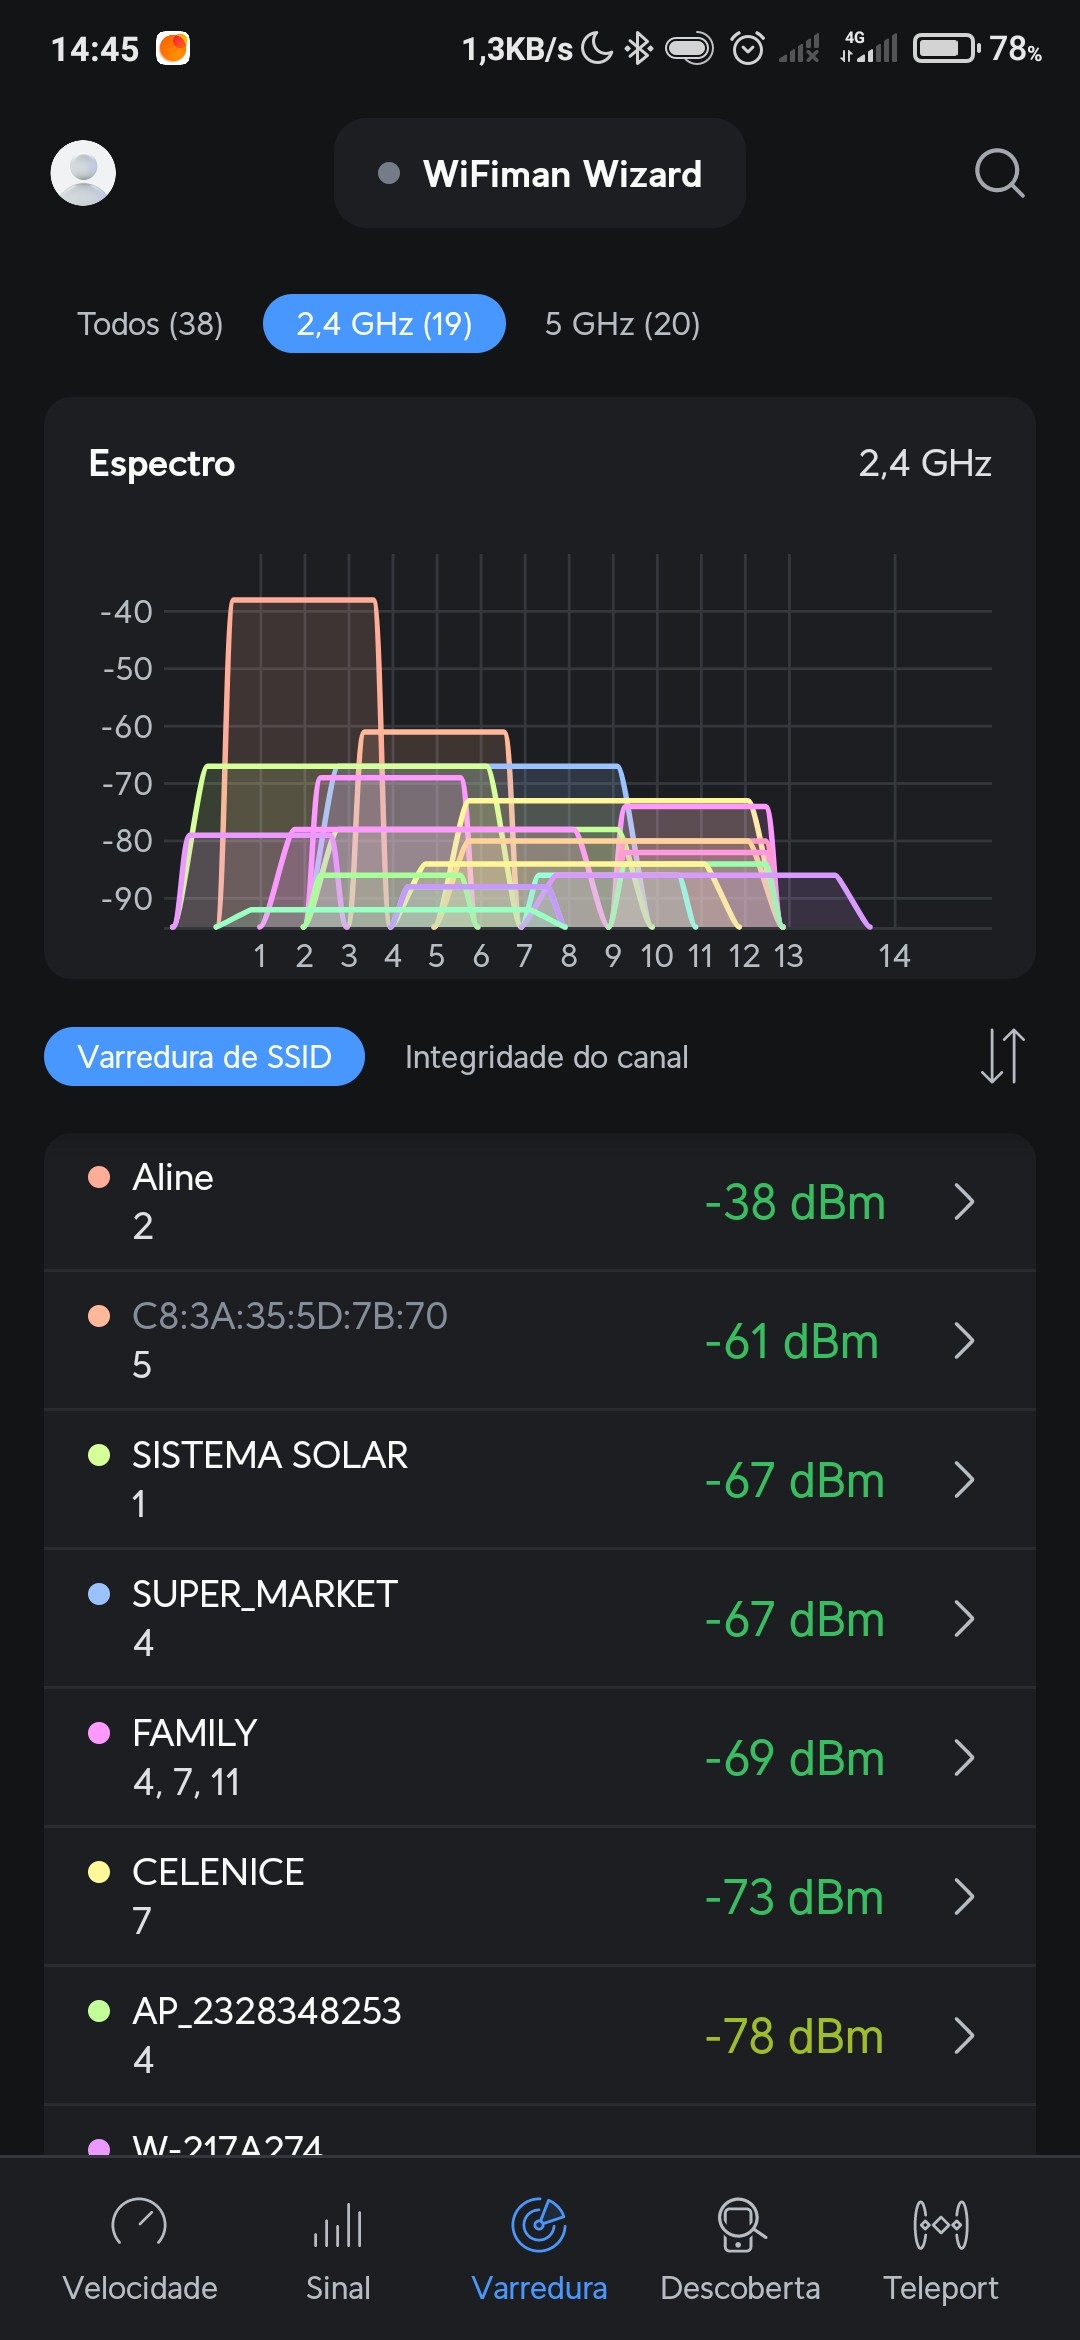Switch to the 5 GHz (20) filter
The image size is (1080, 2340).
pyautogui.click(x=622, y=324)
